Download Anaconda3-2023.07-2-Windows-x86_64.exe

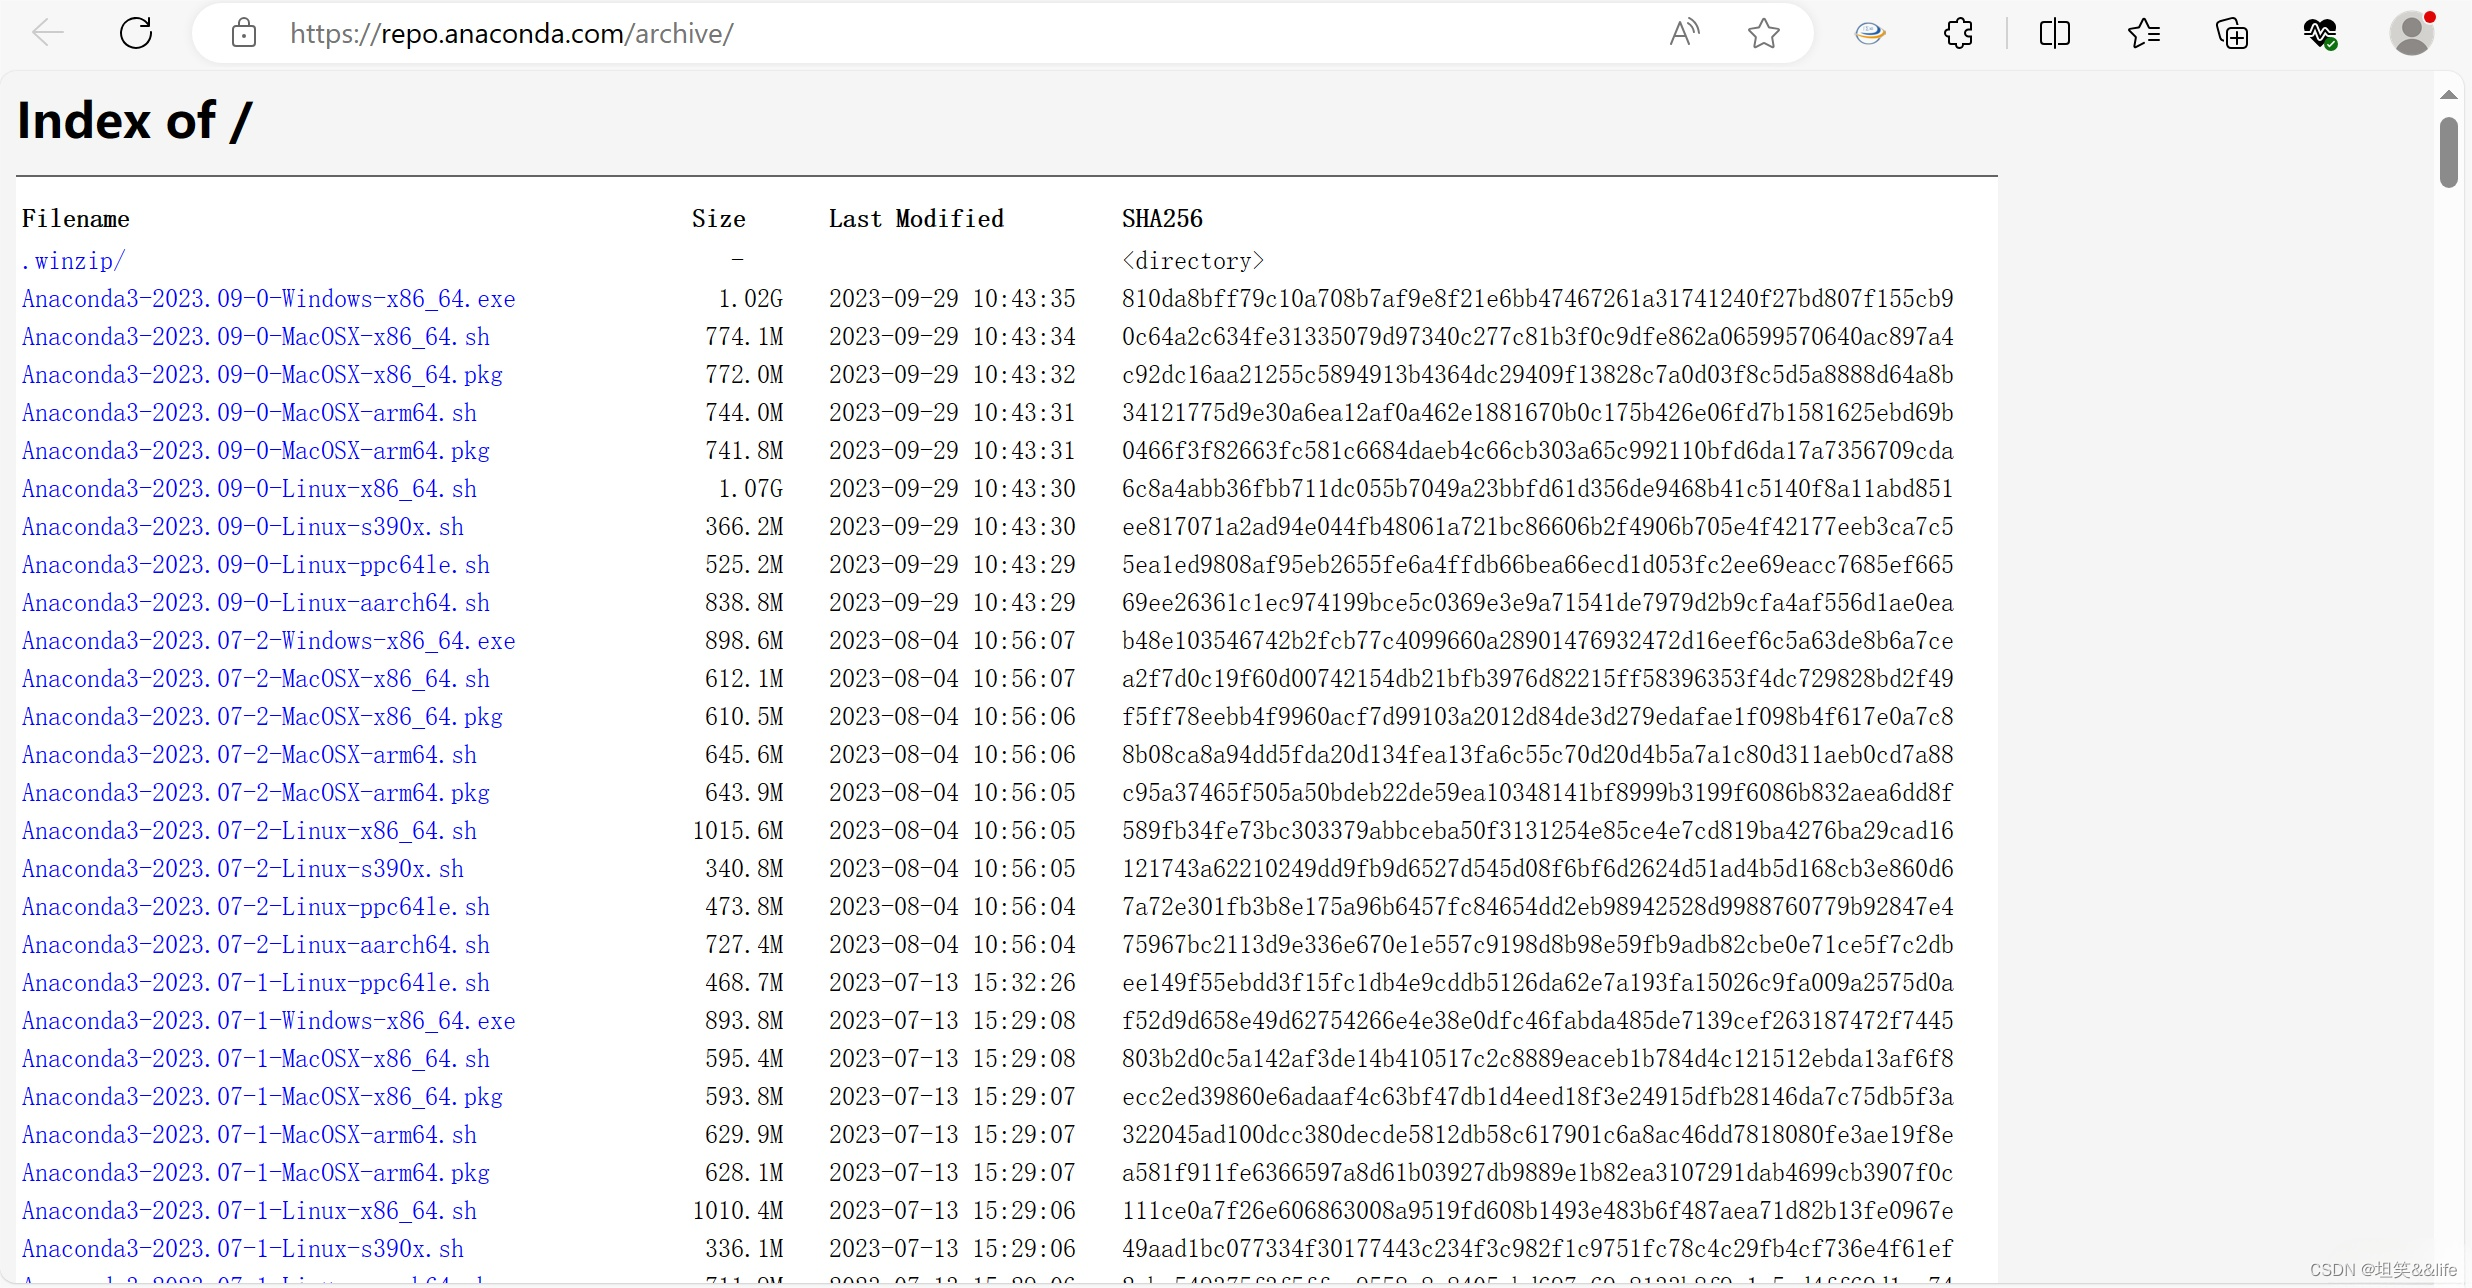pyautogui.click(x=268, y=641)
